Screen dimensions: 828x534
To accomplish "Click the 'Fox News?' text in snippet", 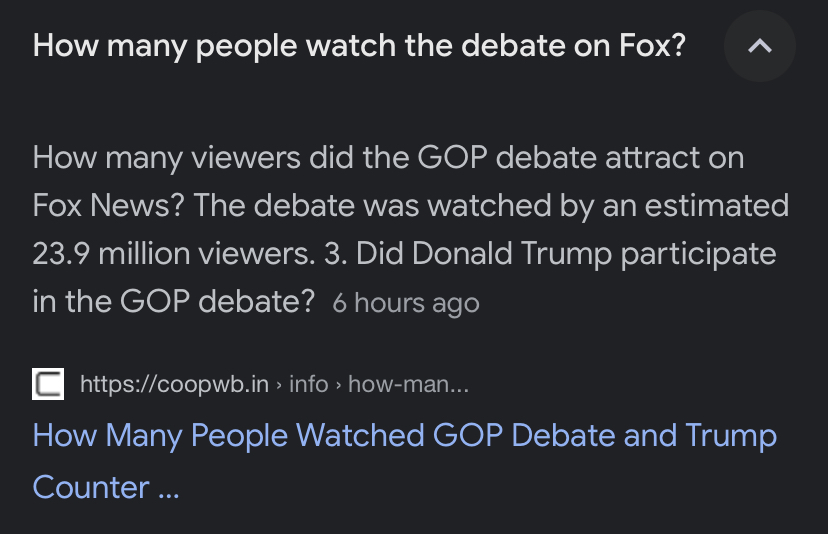I will coord(108,205).
